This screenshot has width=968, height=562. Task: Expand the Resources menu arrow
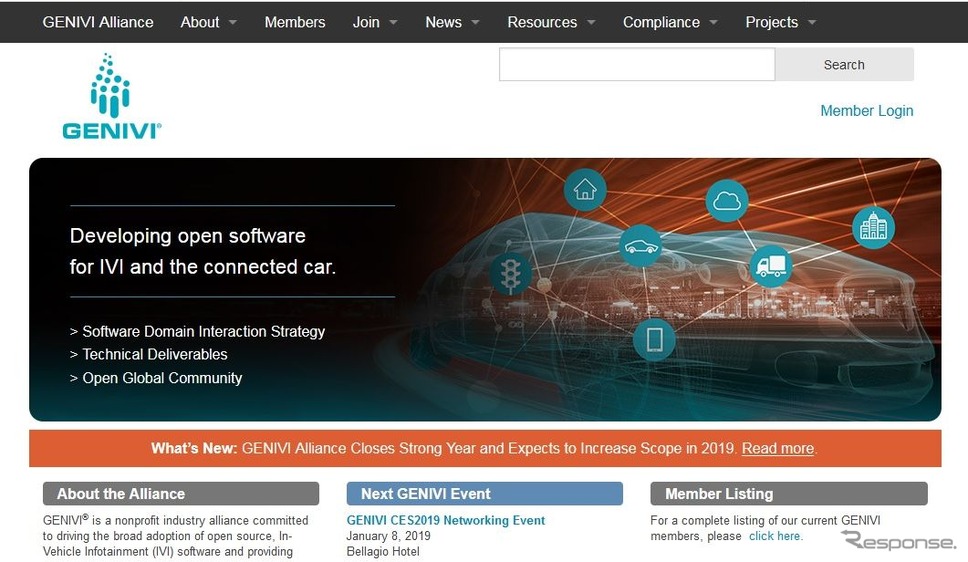591,22
